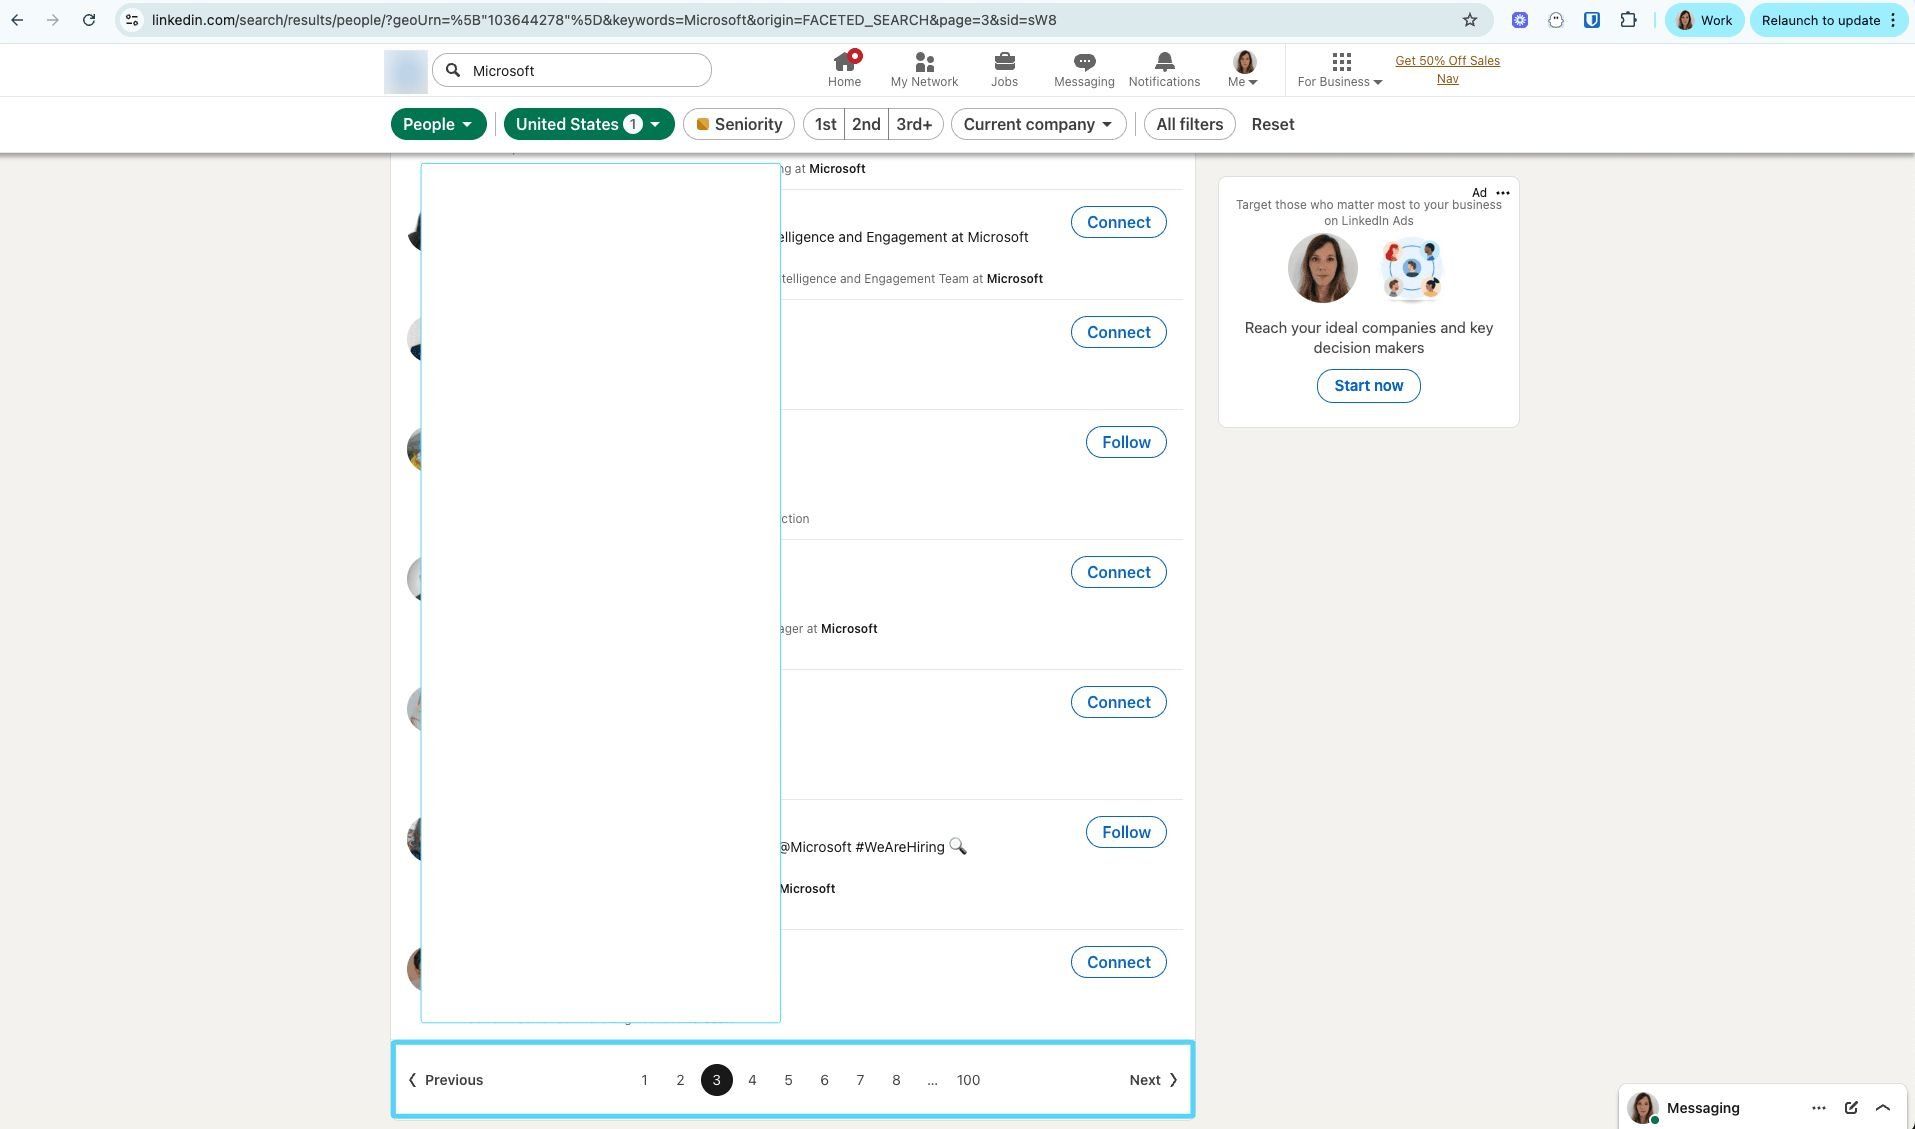Toggle the 2nd connections filter
Viewport: 1915px width, 1129px height.
coord(866,124)
